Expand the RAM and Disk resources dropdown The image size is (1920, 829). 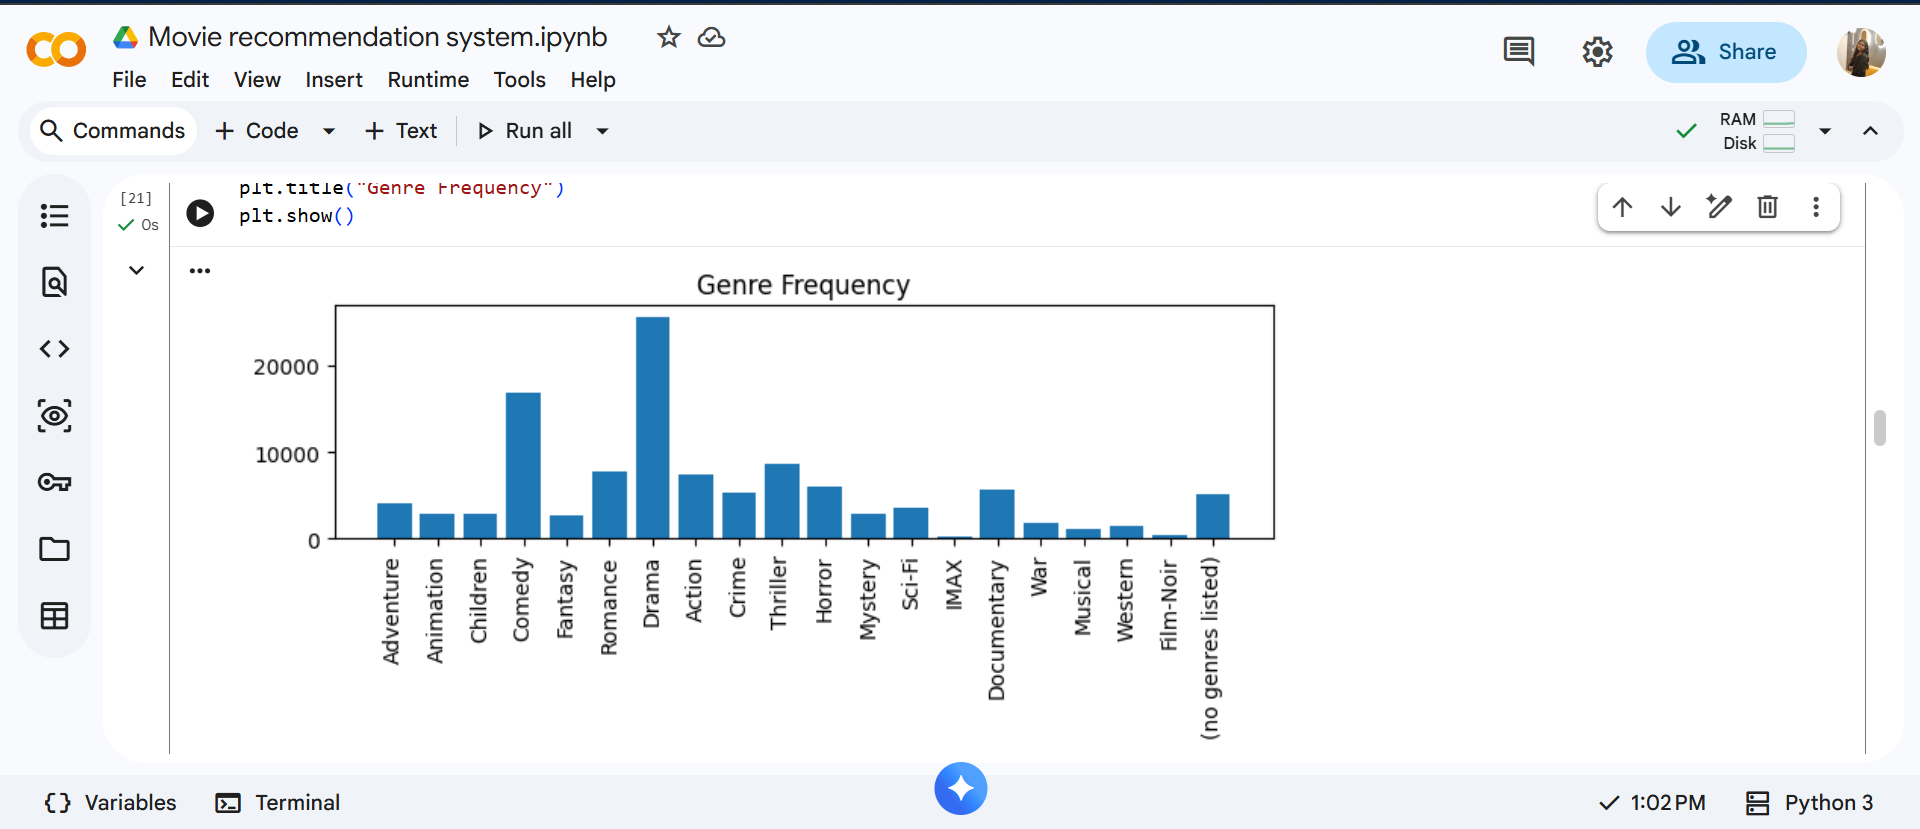pyautogui.click(x=1825, y=131)
